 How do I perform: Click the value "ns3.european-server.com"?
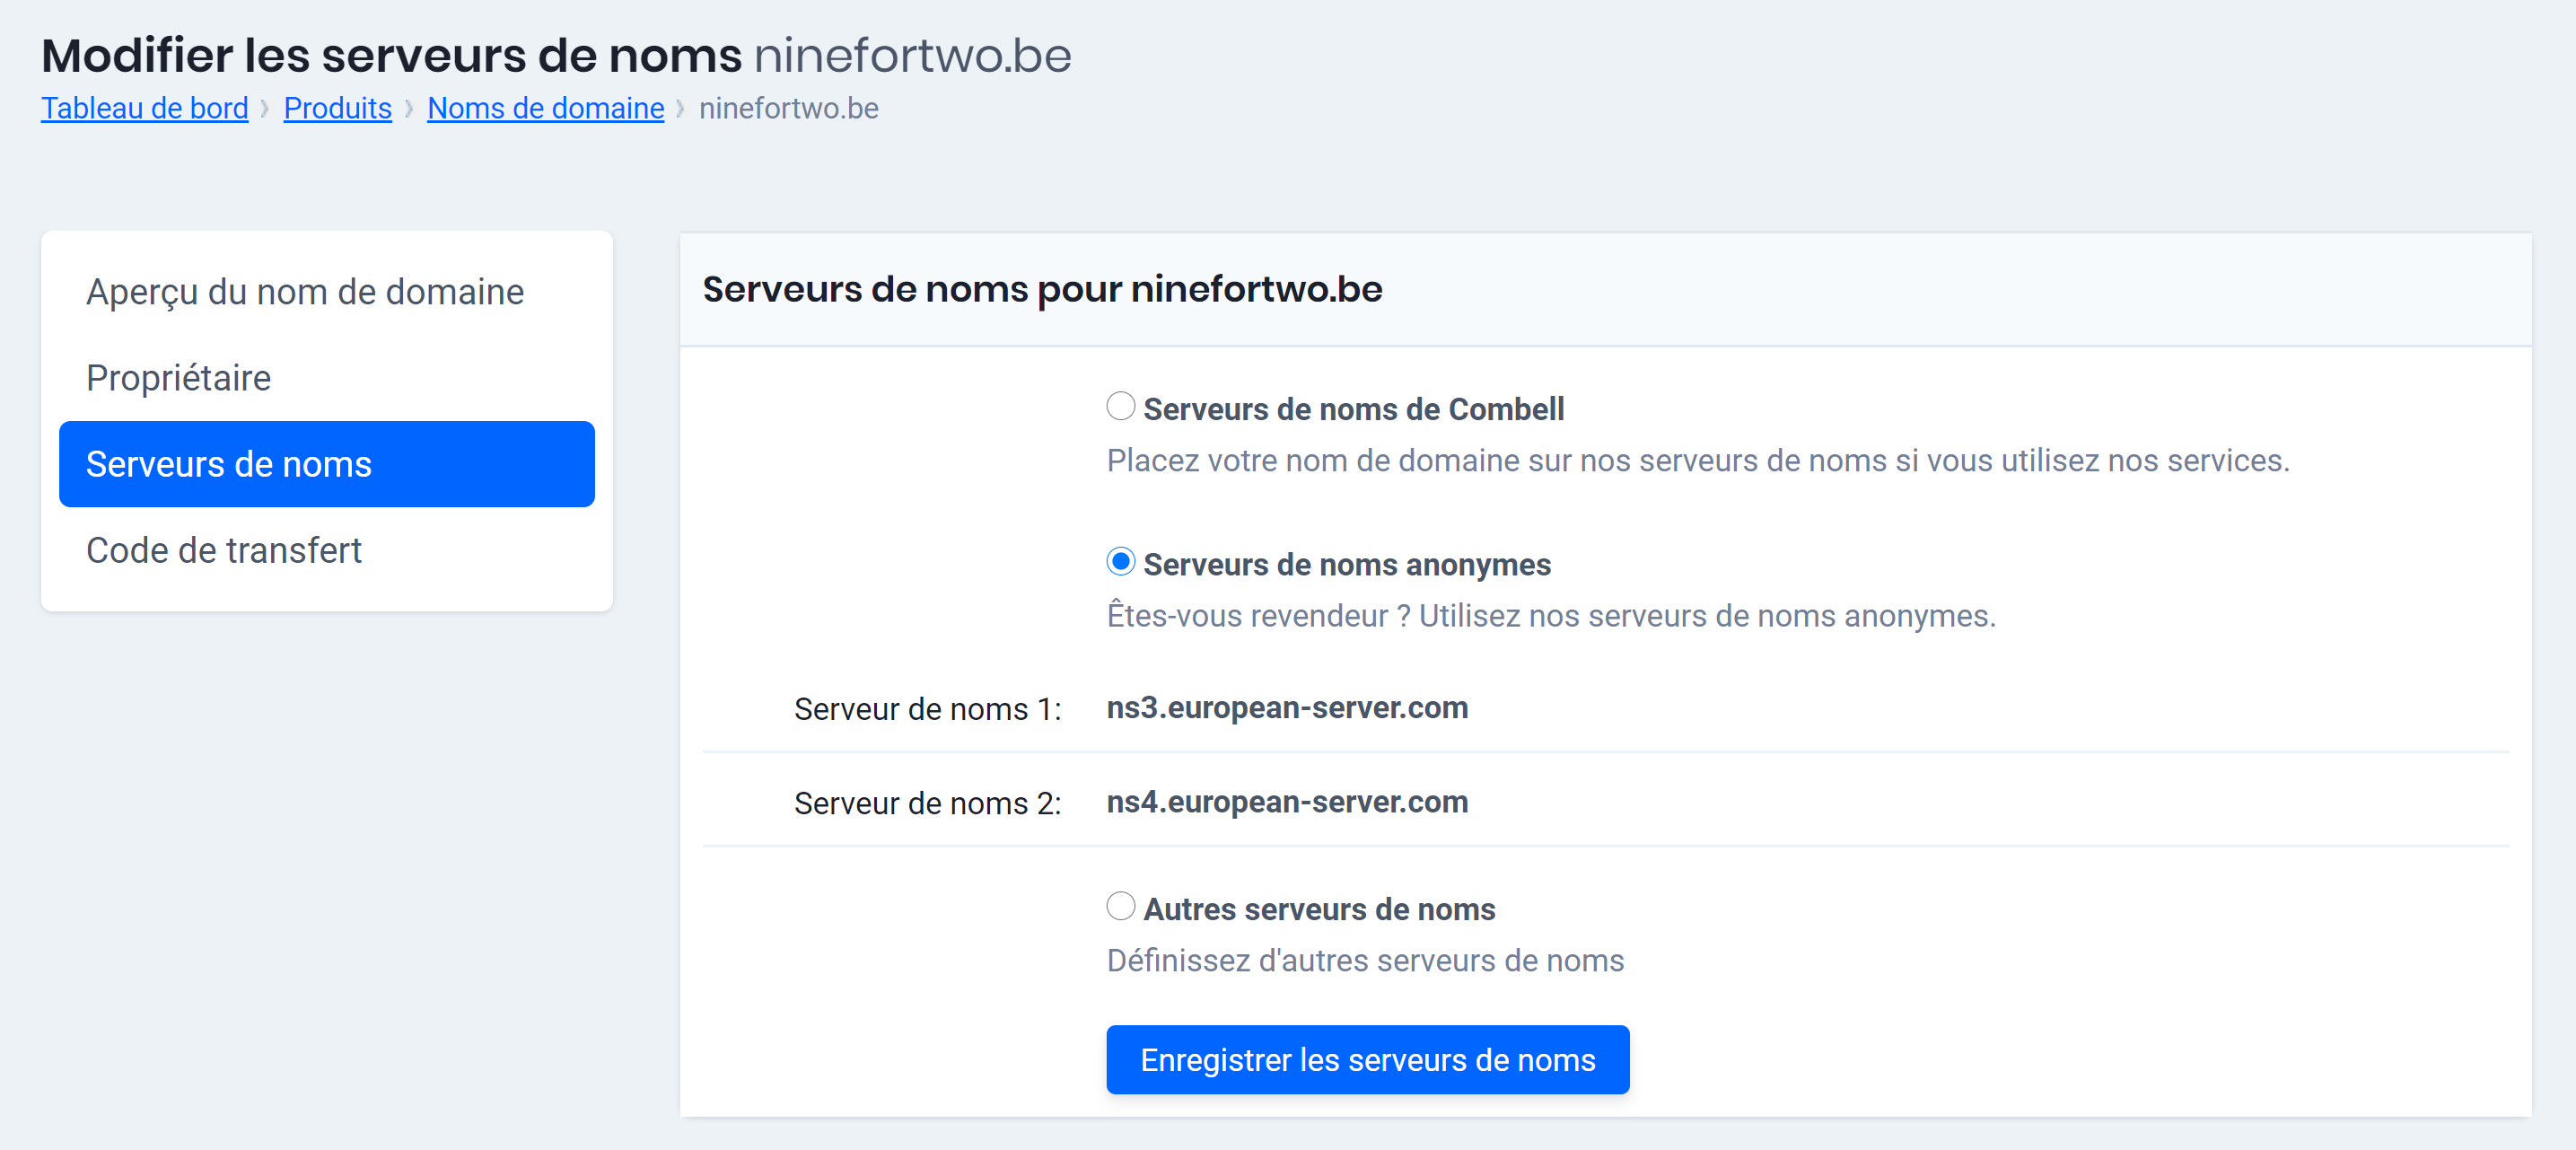[x=1287, y=708]
